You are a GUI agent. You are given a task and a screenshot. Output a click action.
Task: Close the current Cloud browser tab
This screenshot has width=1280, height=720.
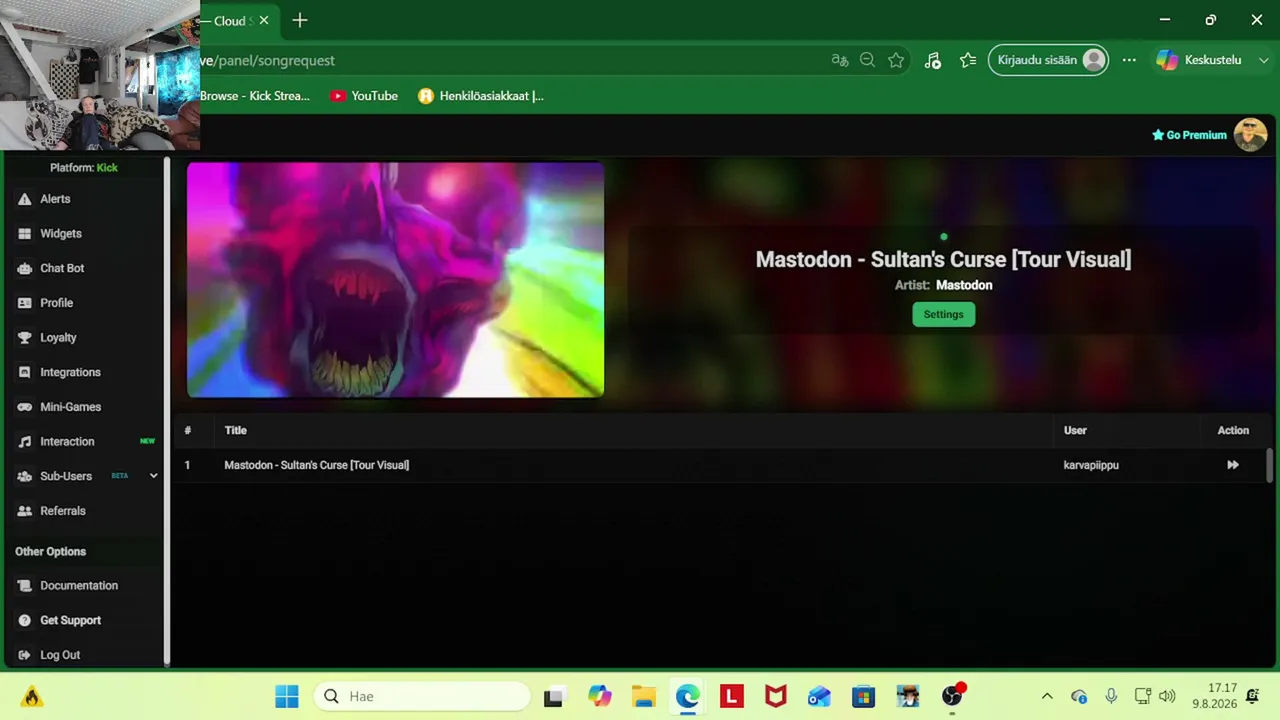264,20
